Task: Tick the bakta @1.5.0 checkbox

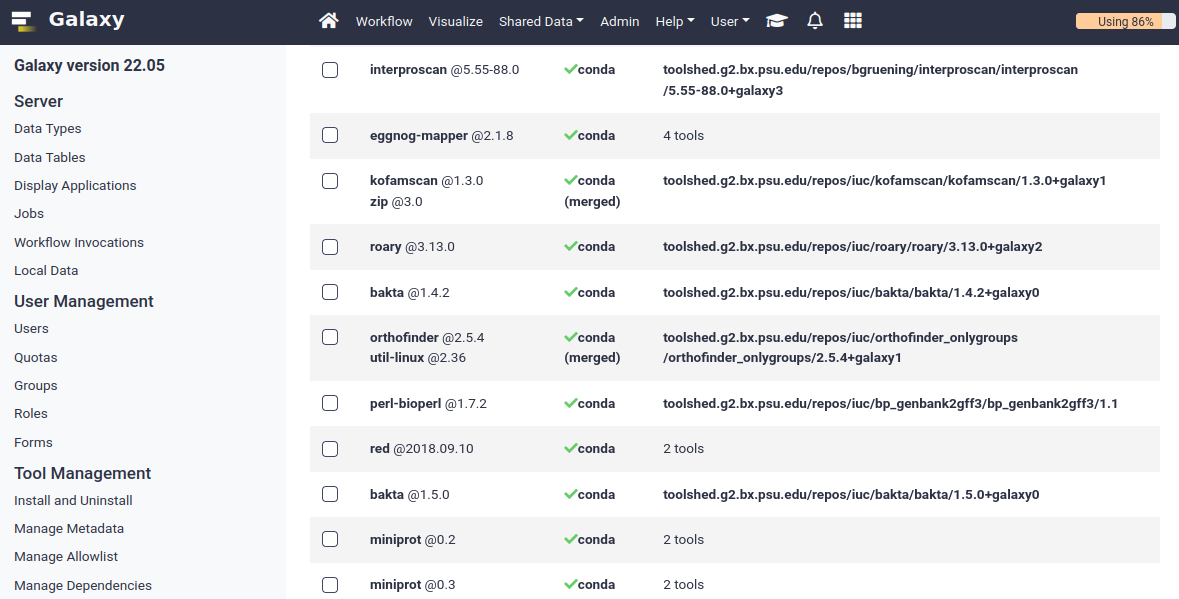Action: tap(330, 495)
